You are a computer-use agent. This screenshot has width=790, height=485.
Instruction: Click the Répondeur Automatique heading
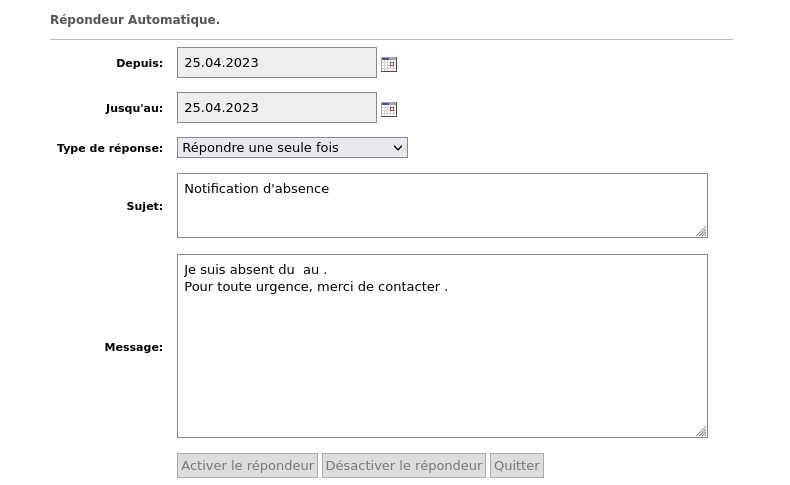135,20
